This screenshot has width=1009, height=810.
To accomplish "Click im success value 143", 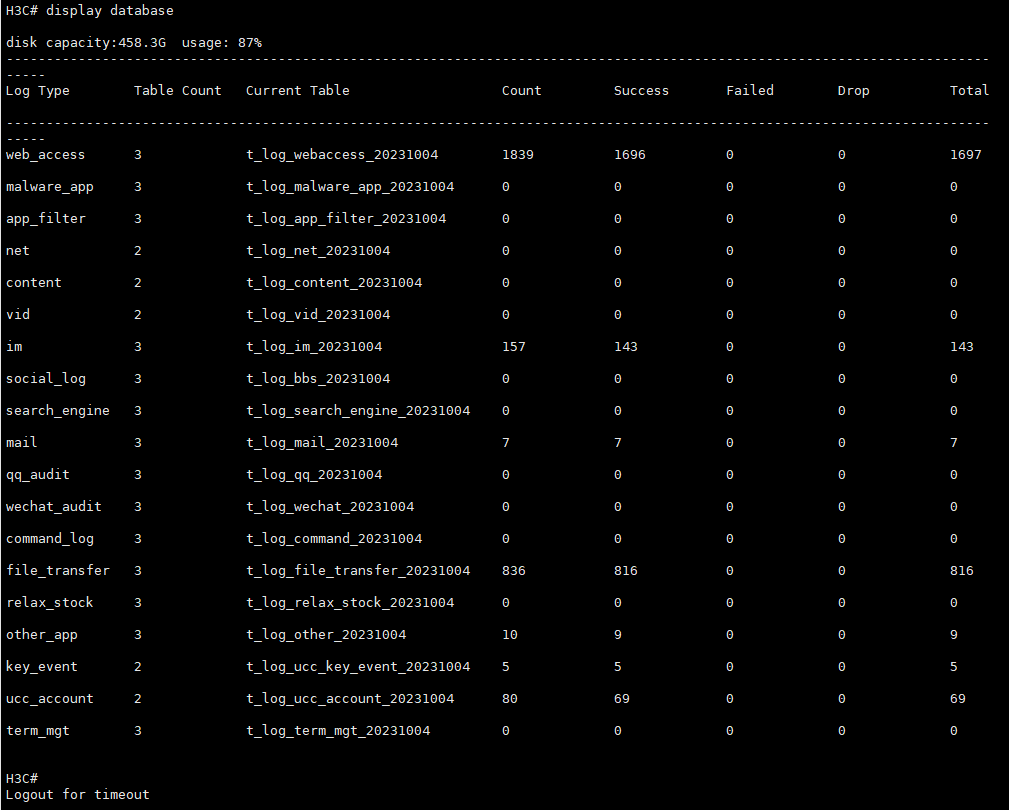I will tap(625, 347).
